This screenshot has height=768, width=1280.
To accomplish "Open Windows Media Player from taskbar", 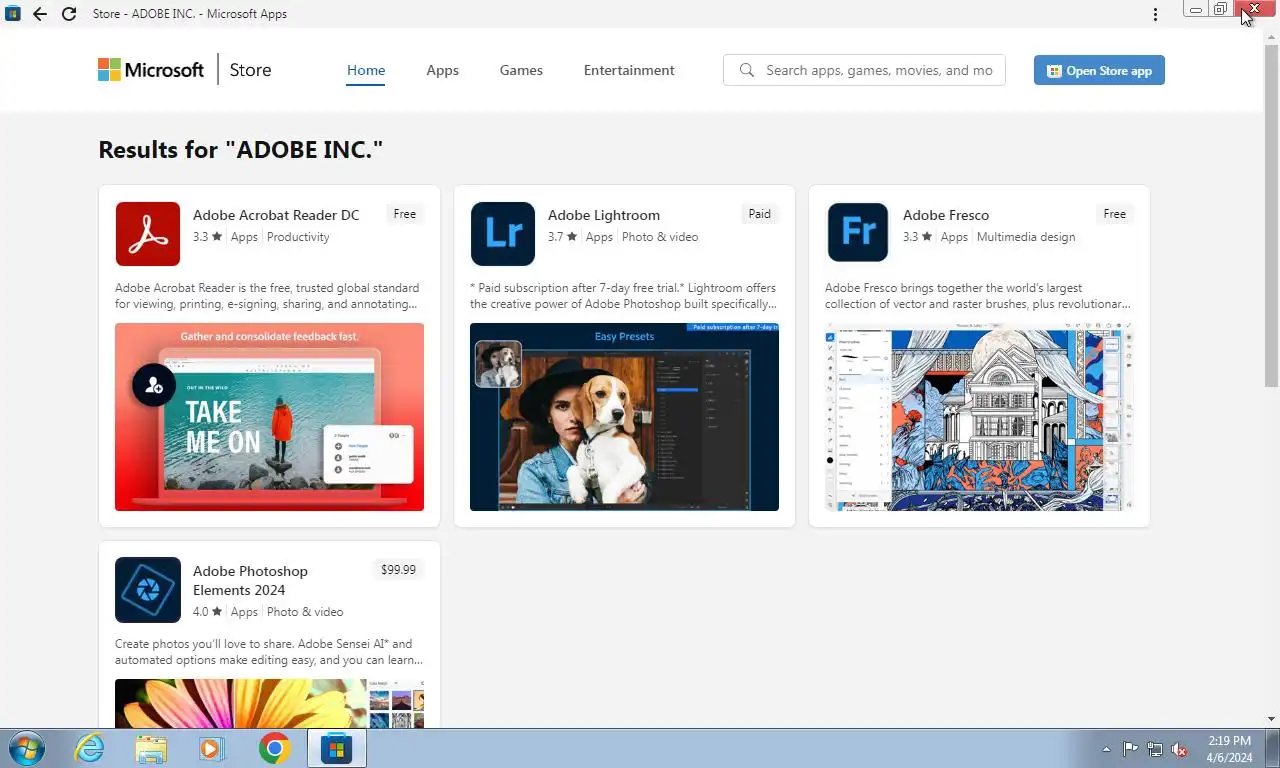I will click(212, 748).
